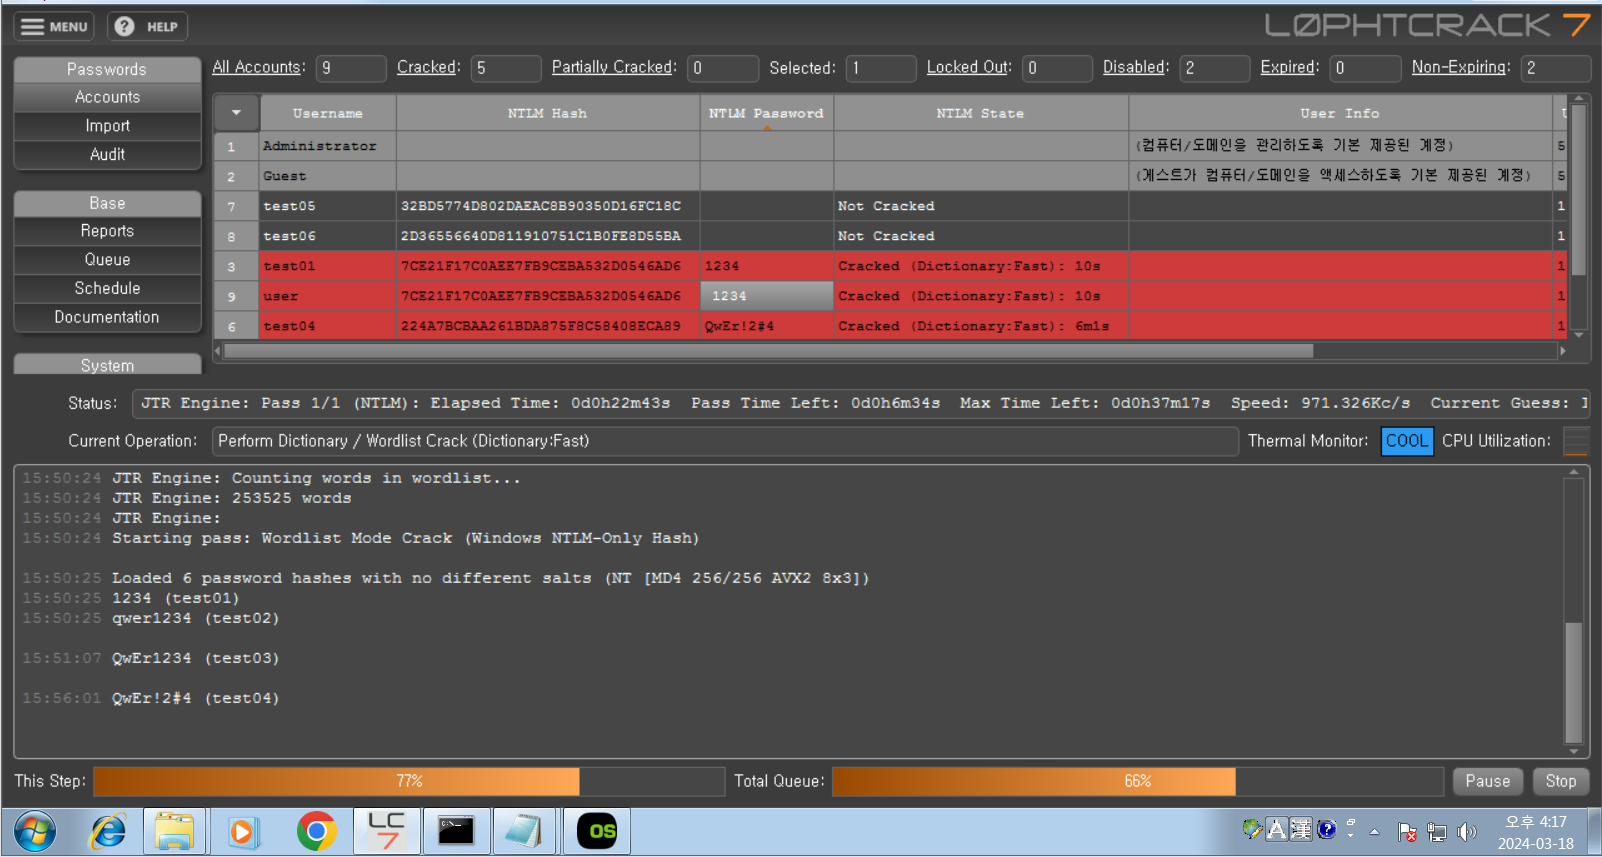Screen dimensions: 1602x857
Task: Open the Windows Start orb
Action: click(35, 832)
